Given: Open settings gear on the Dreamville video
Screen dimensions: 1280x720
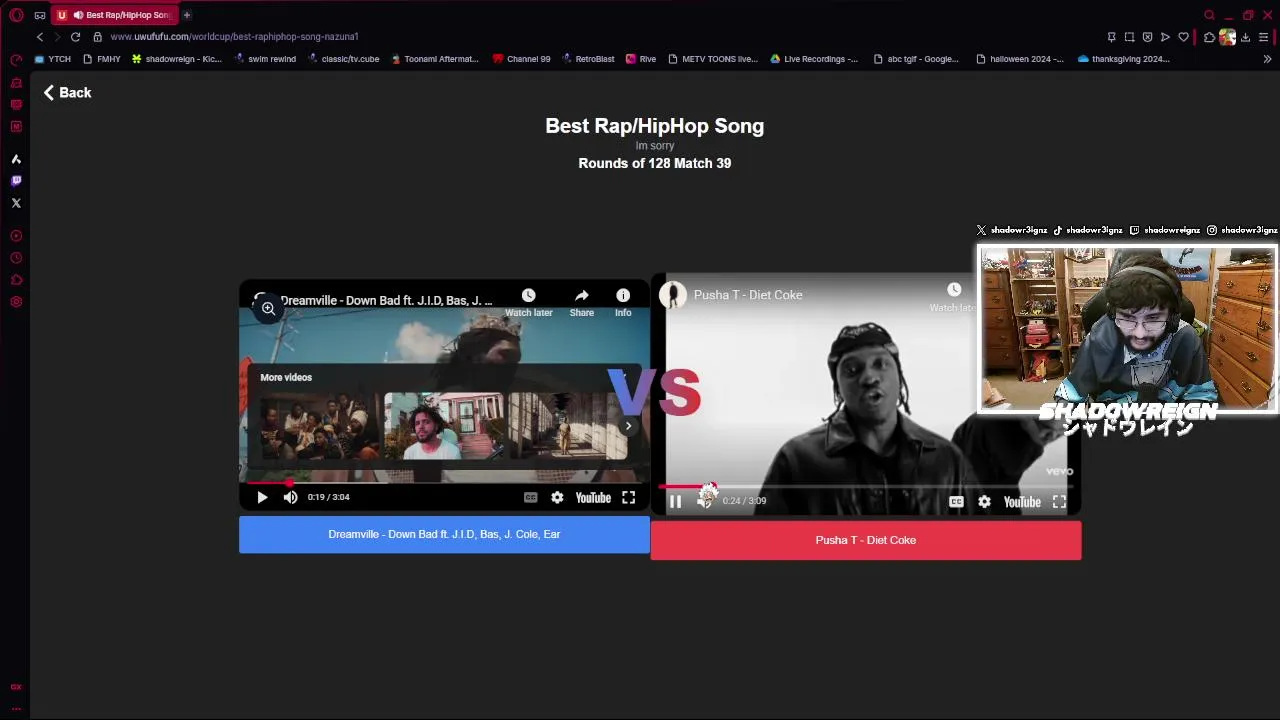Looking at the screenshot, I should pos(557,497).
